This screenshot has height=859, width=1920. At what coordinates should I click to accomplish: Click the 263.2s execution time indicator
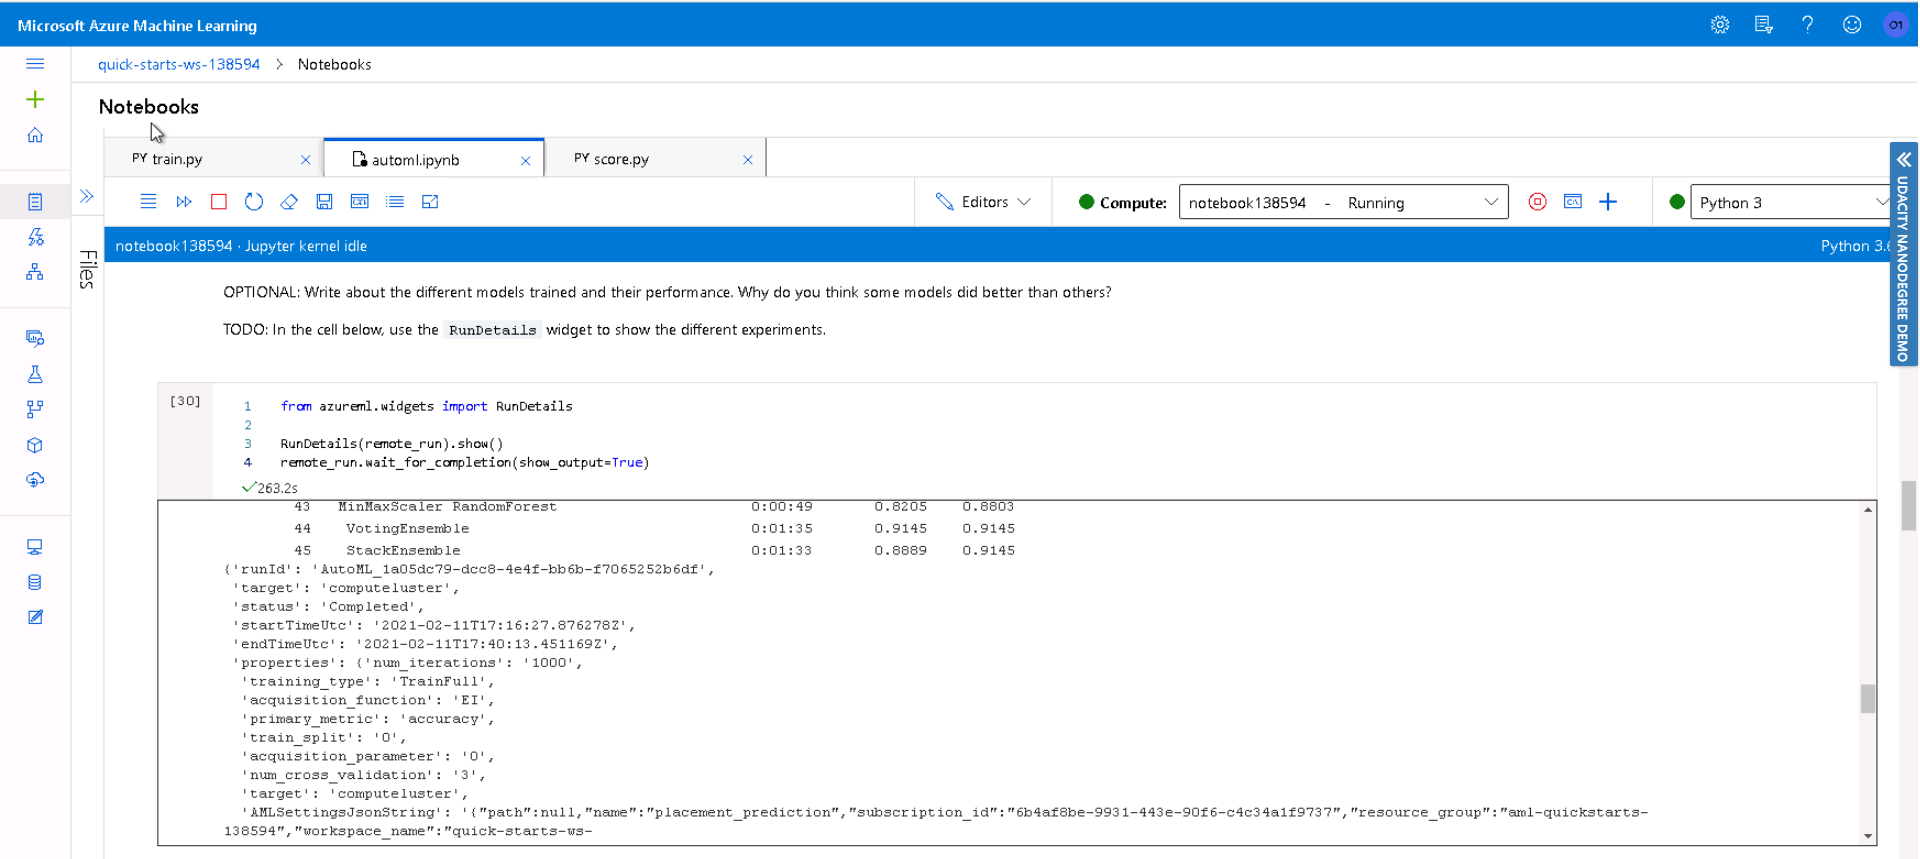pyautogui.click(x=270, y=488)
